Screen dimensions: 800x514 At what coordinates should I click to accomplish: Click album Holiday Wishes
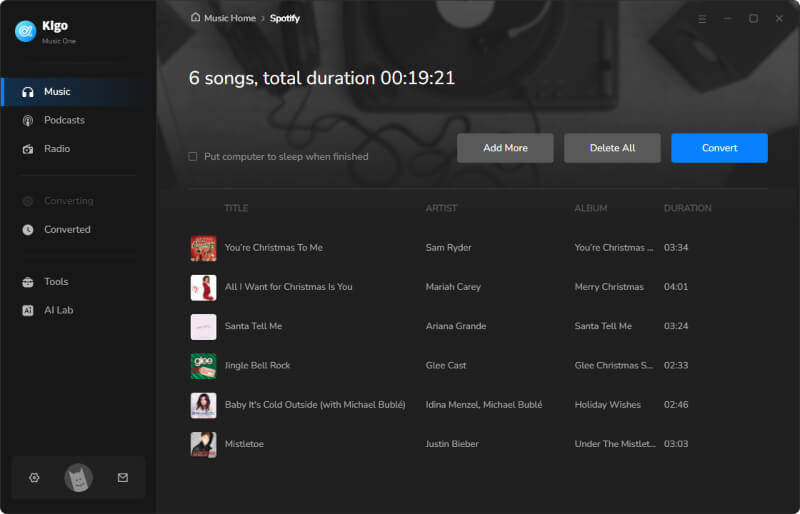click(x=608, y=405)
